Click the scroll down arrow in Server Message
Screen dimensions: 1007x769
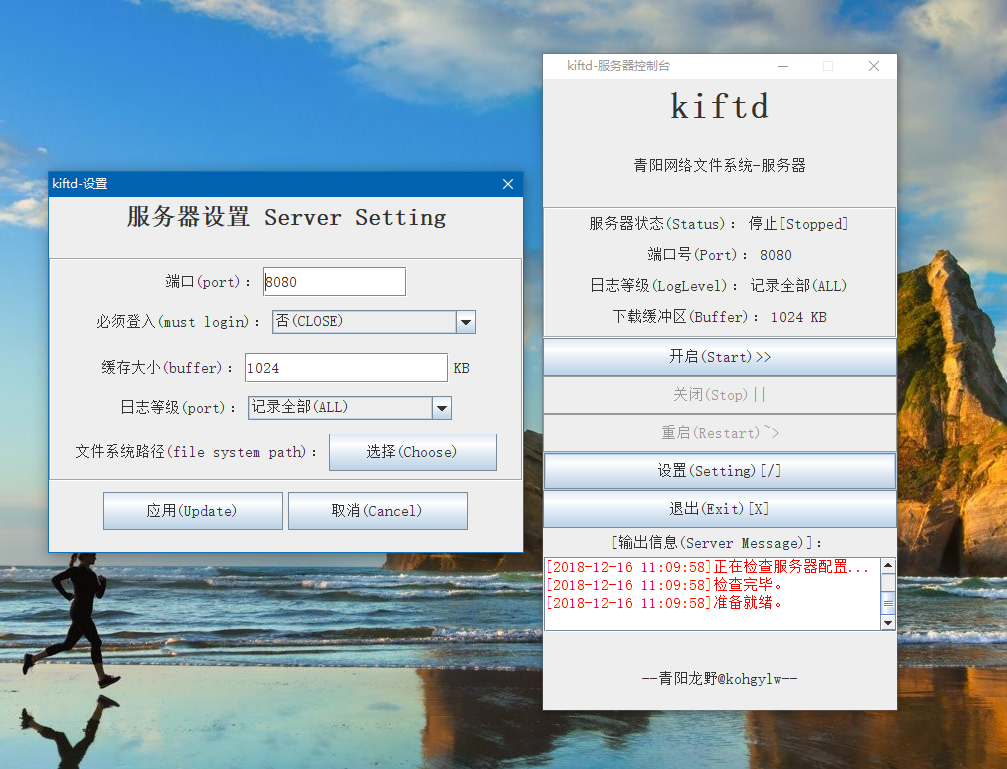(x=888, y=623)
